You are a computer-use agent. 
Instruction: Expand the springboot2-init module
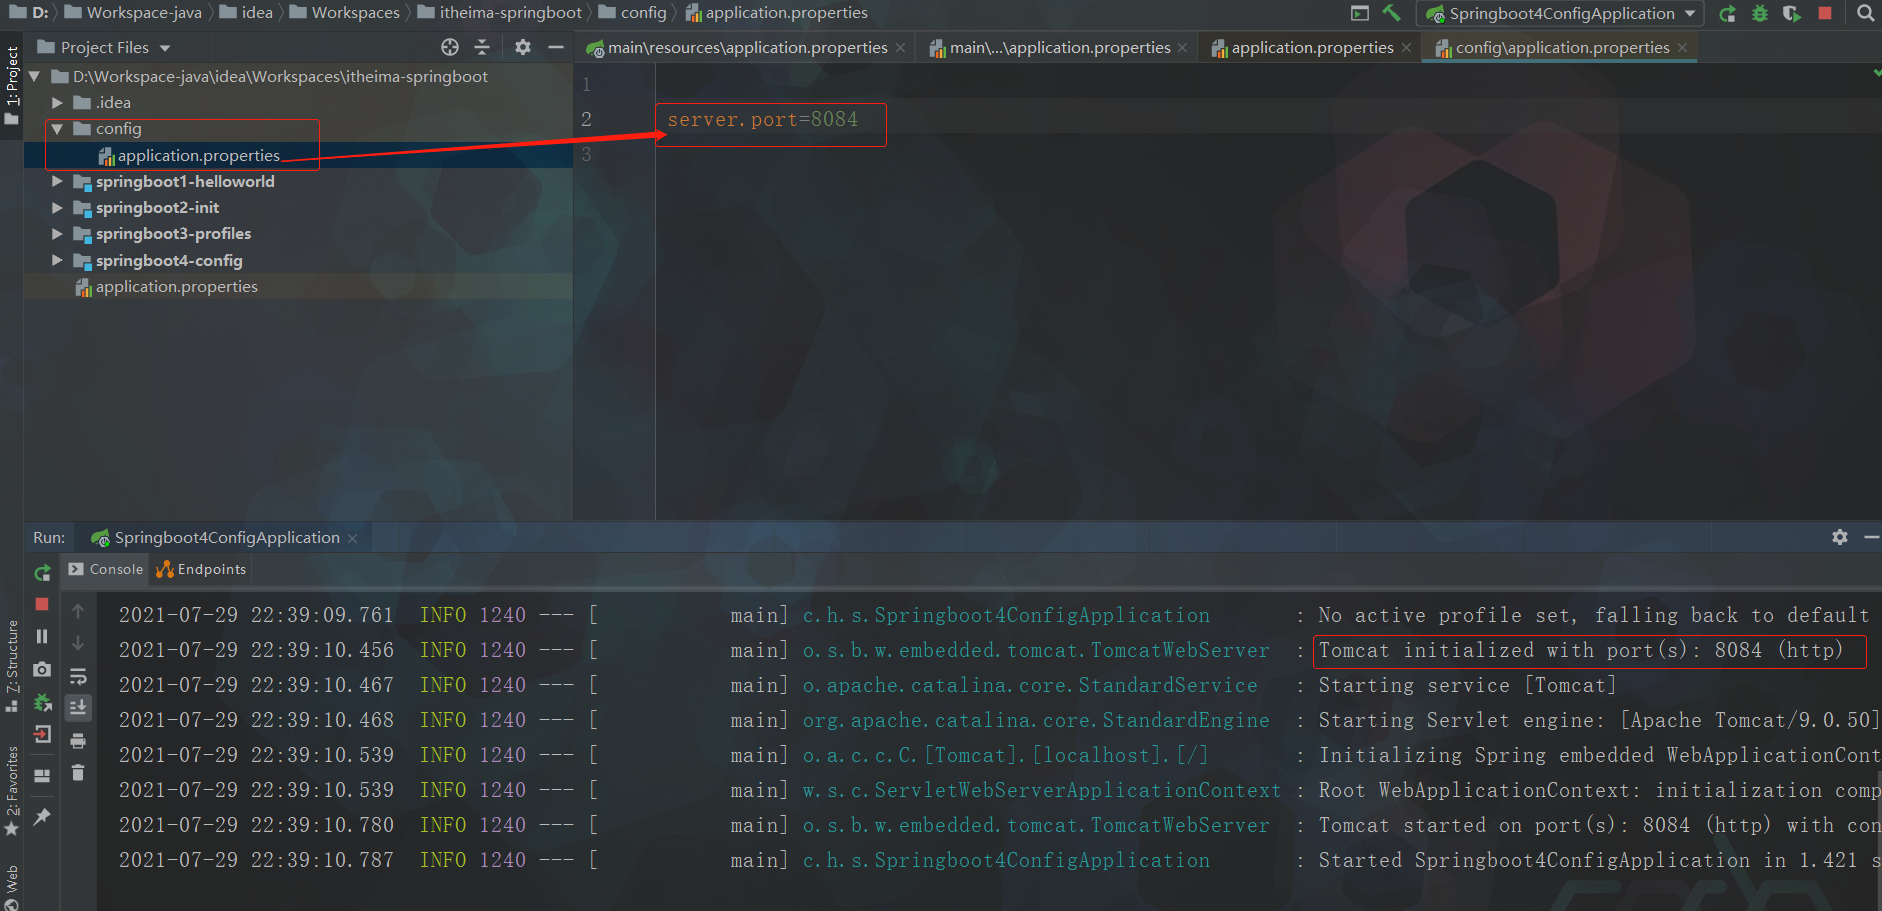coord(57,207)
